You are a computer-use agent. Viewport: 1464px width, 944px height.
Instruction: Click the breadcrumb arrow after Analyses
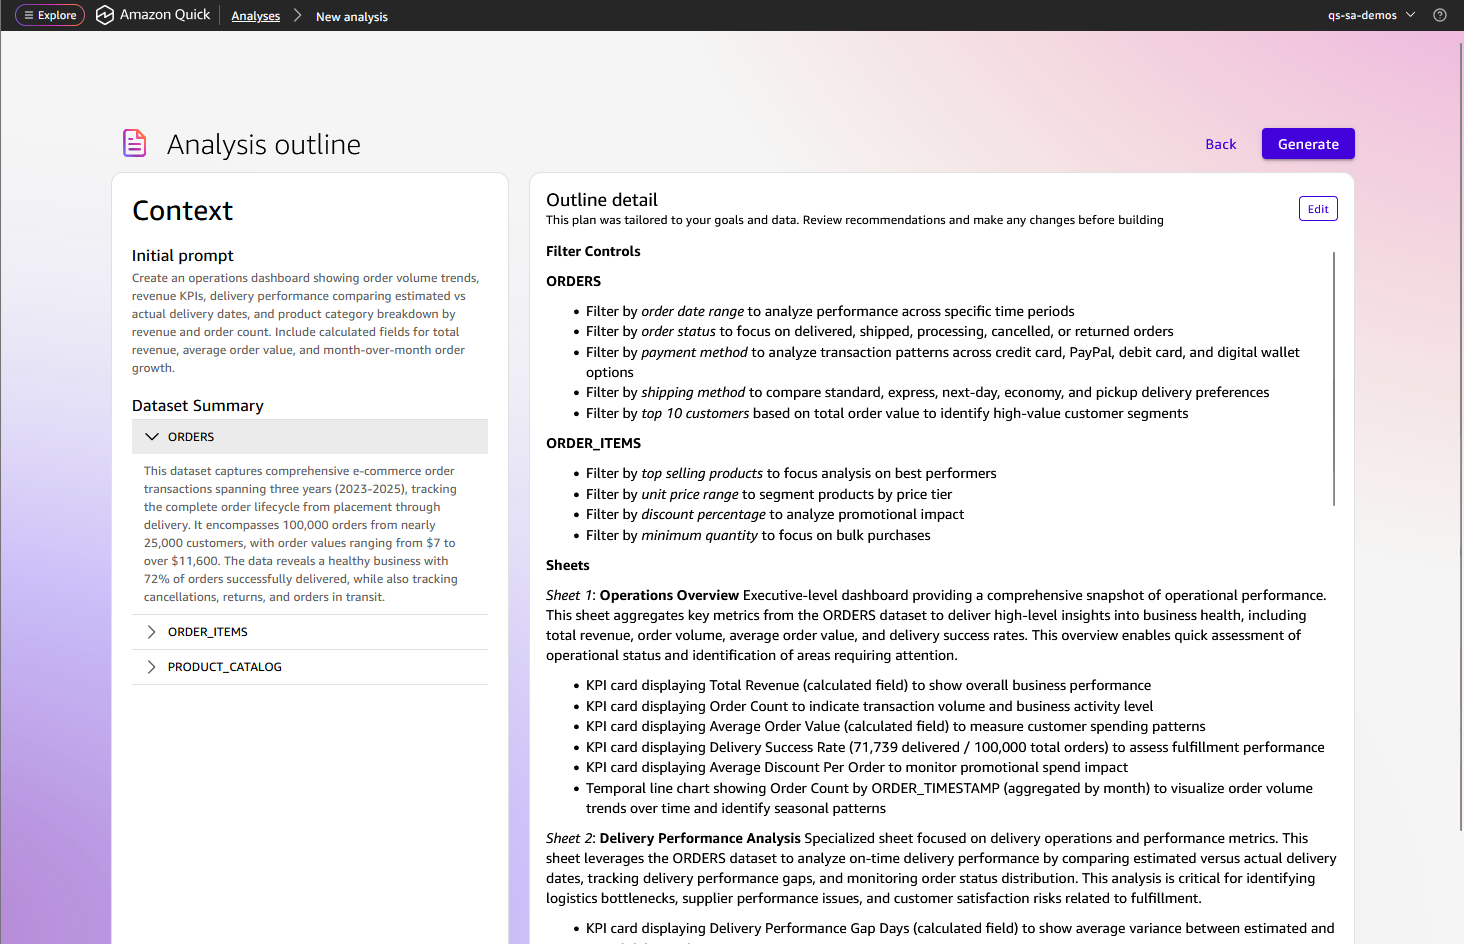pyautogui.click(x=297, y=16)
